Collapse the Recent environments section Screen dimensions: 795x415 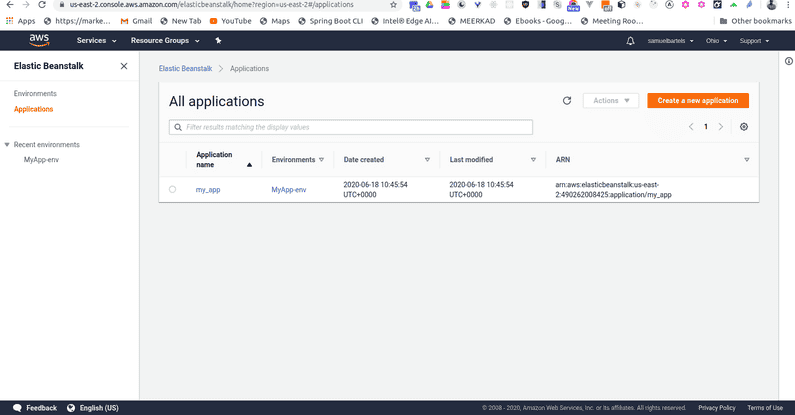(7, 144)
